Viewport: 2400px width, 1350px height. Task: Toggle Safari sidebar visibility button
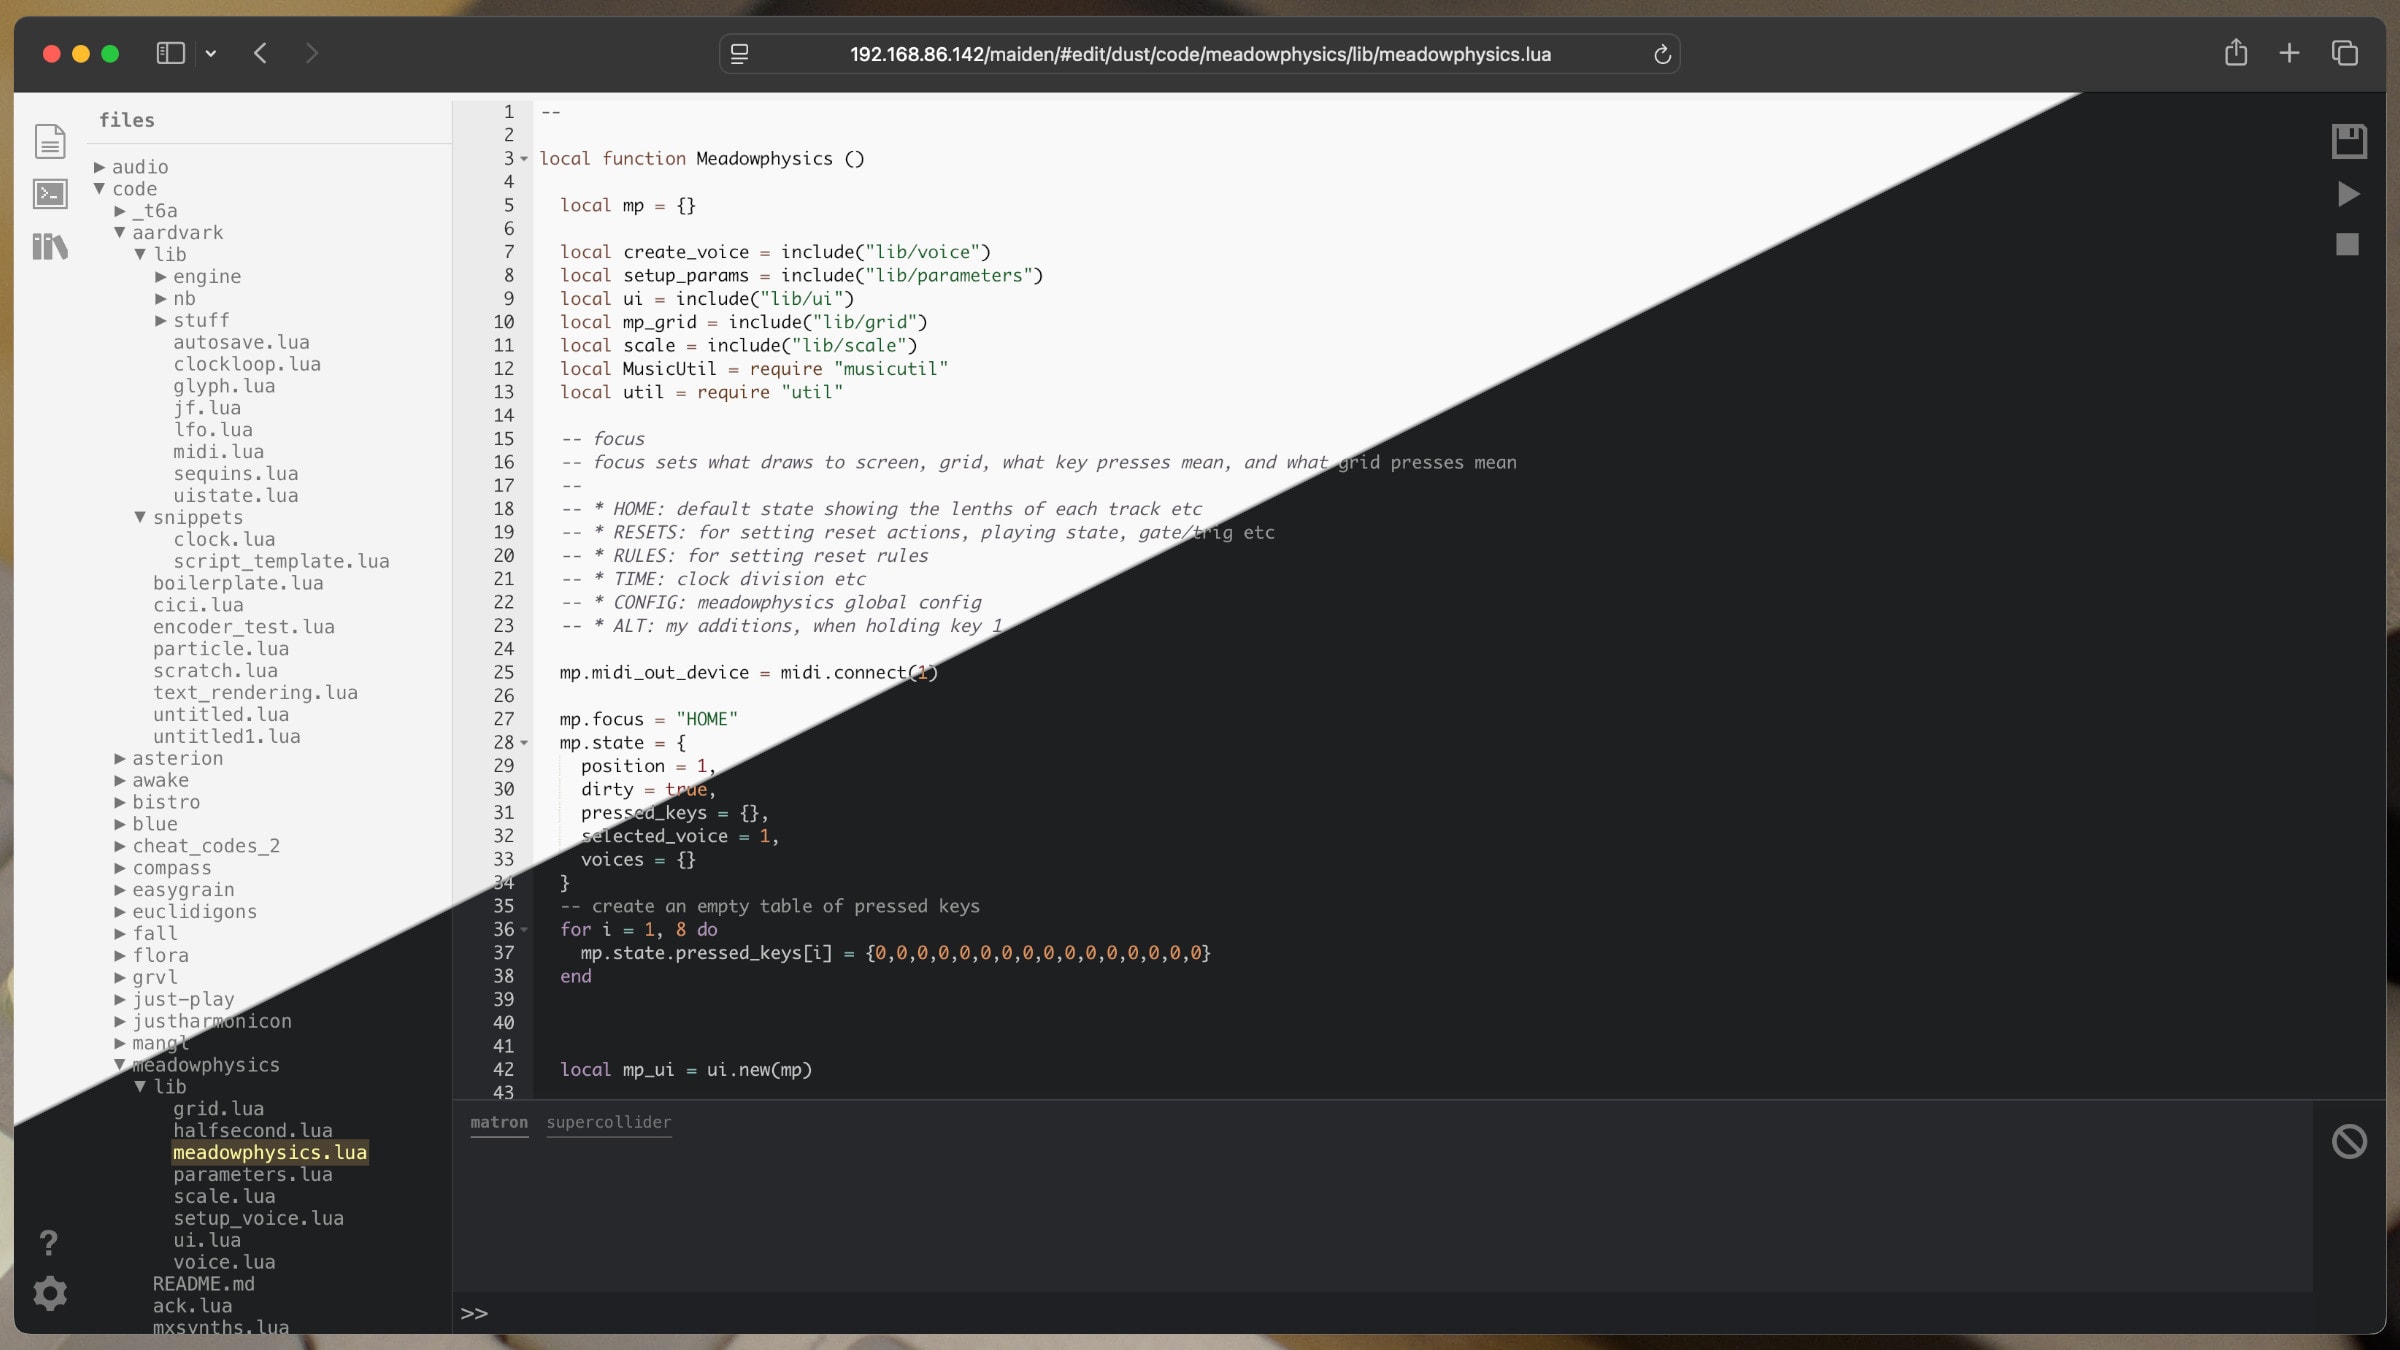[x=171, y=53]
